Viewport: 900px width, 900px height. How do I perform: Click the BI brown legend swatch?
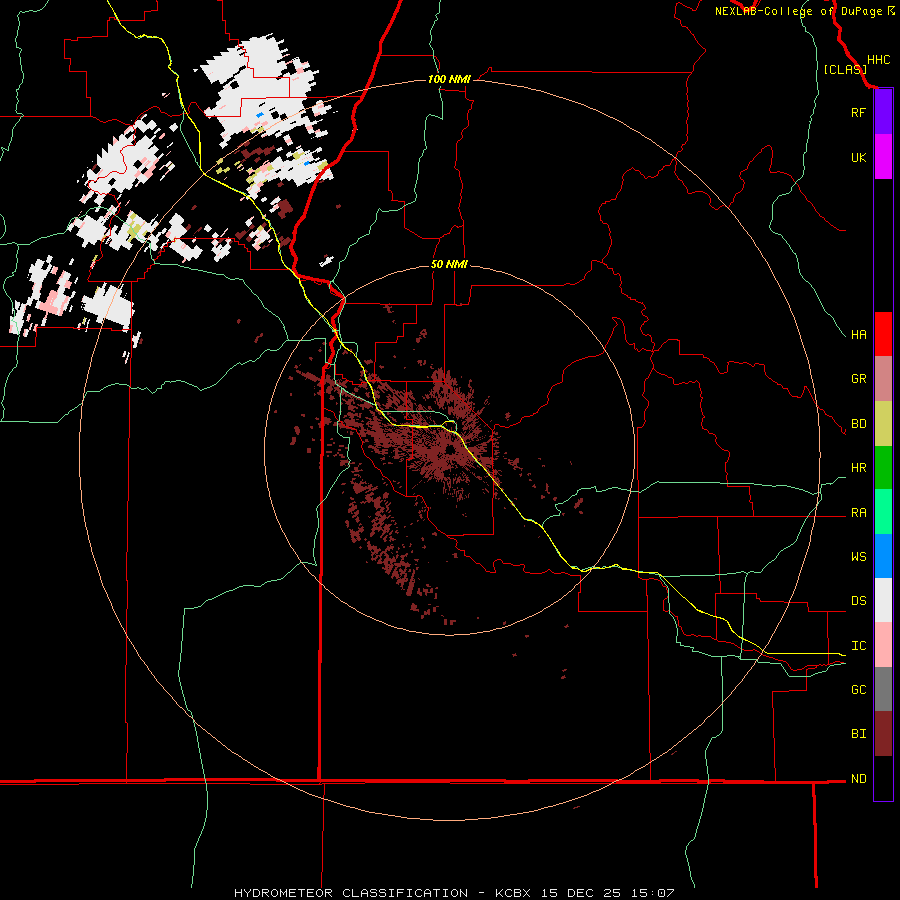pos(883,734)
